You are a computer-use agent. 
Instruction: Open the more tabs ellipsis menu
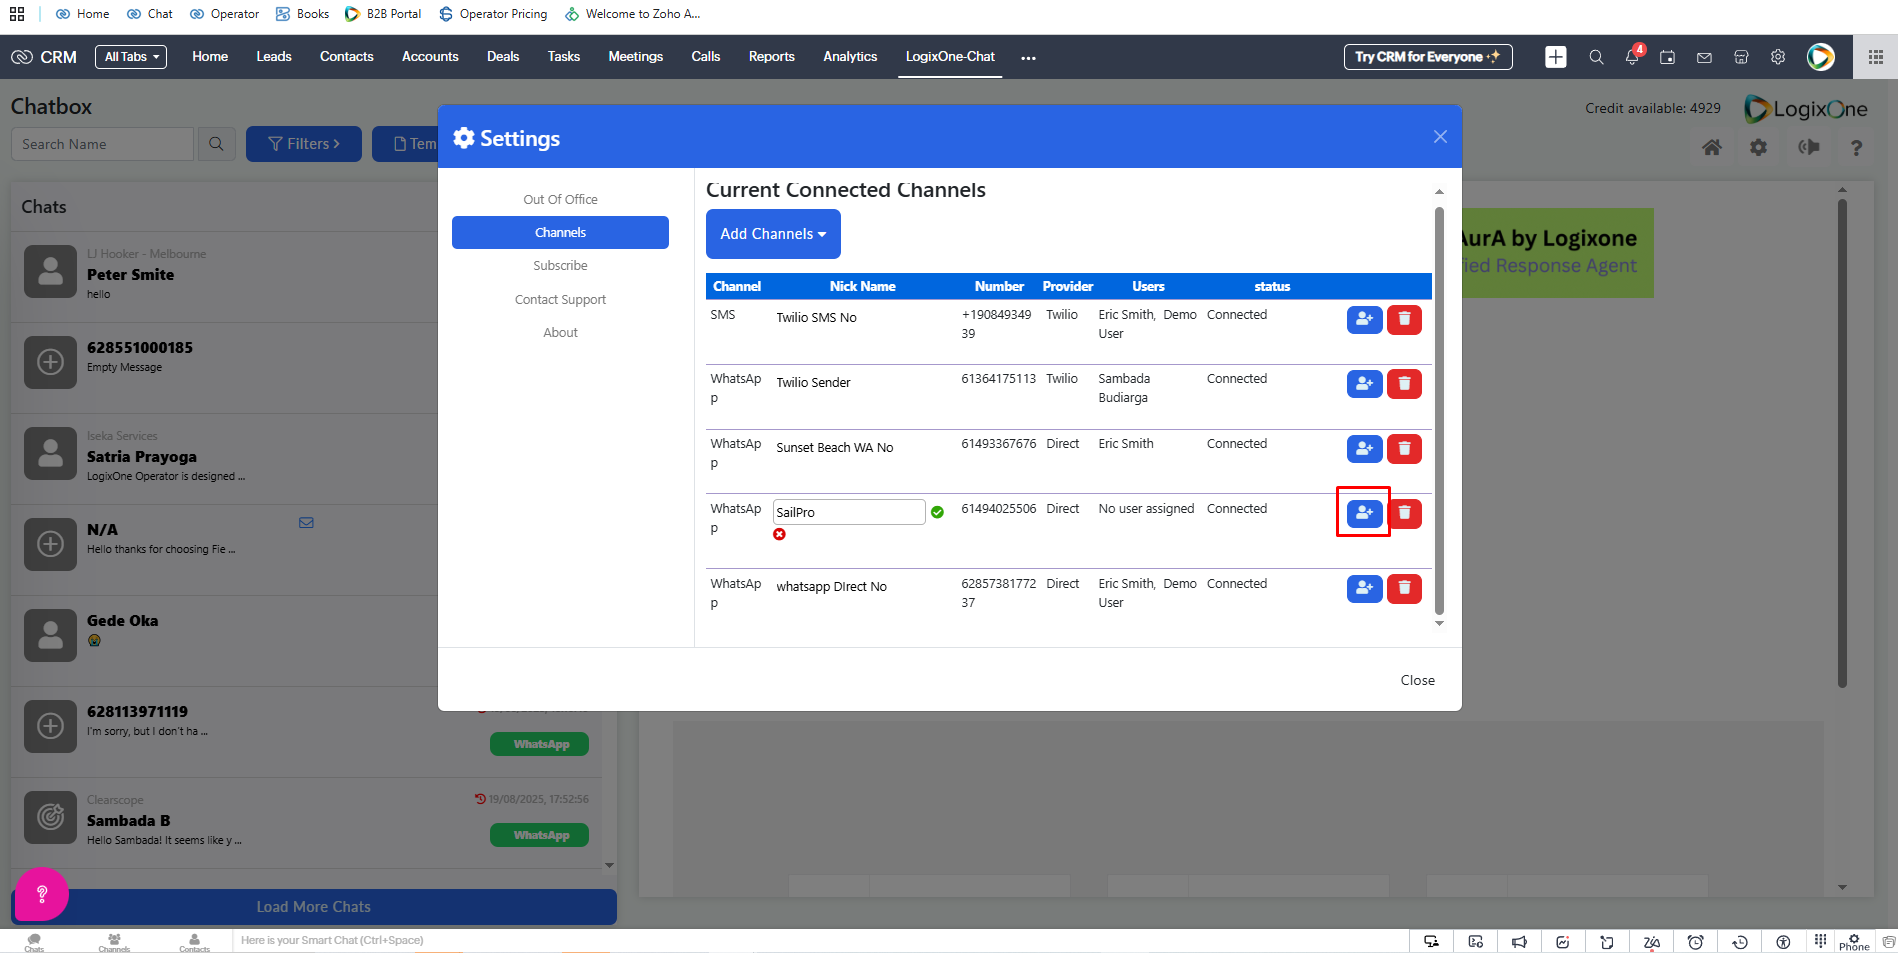pyautogui.click(x=1028, y=58)
